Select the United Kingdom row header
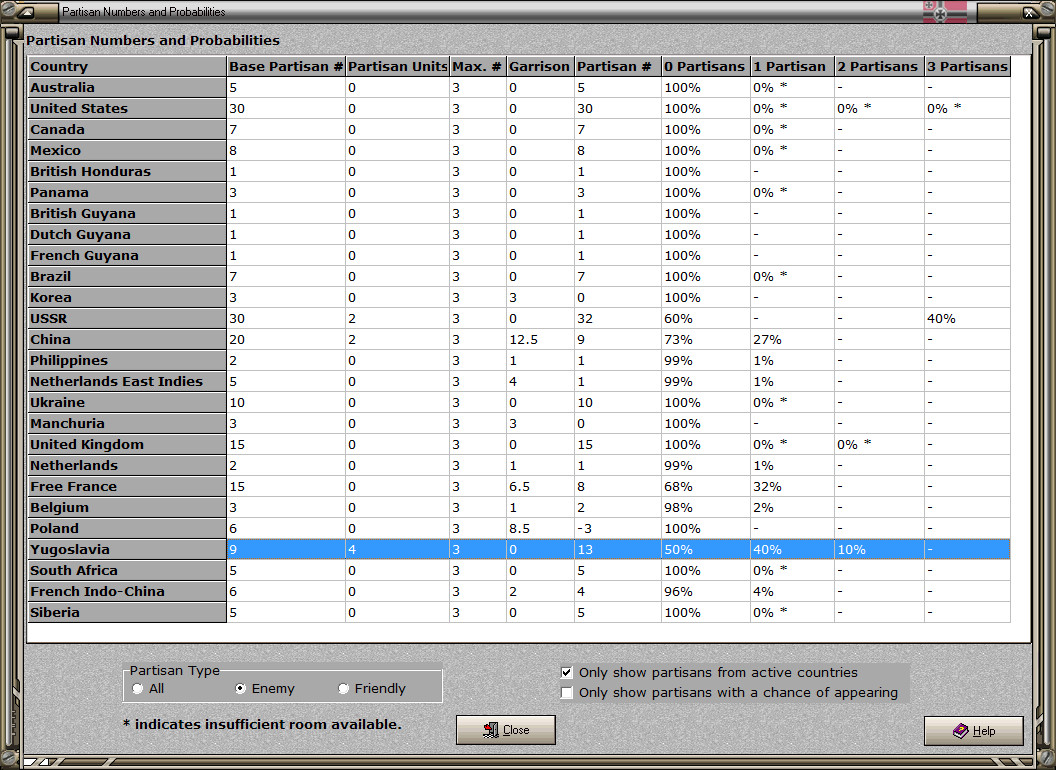Image resolution: width=1056 pixels, height=770 pixels. click(127, 445)
